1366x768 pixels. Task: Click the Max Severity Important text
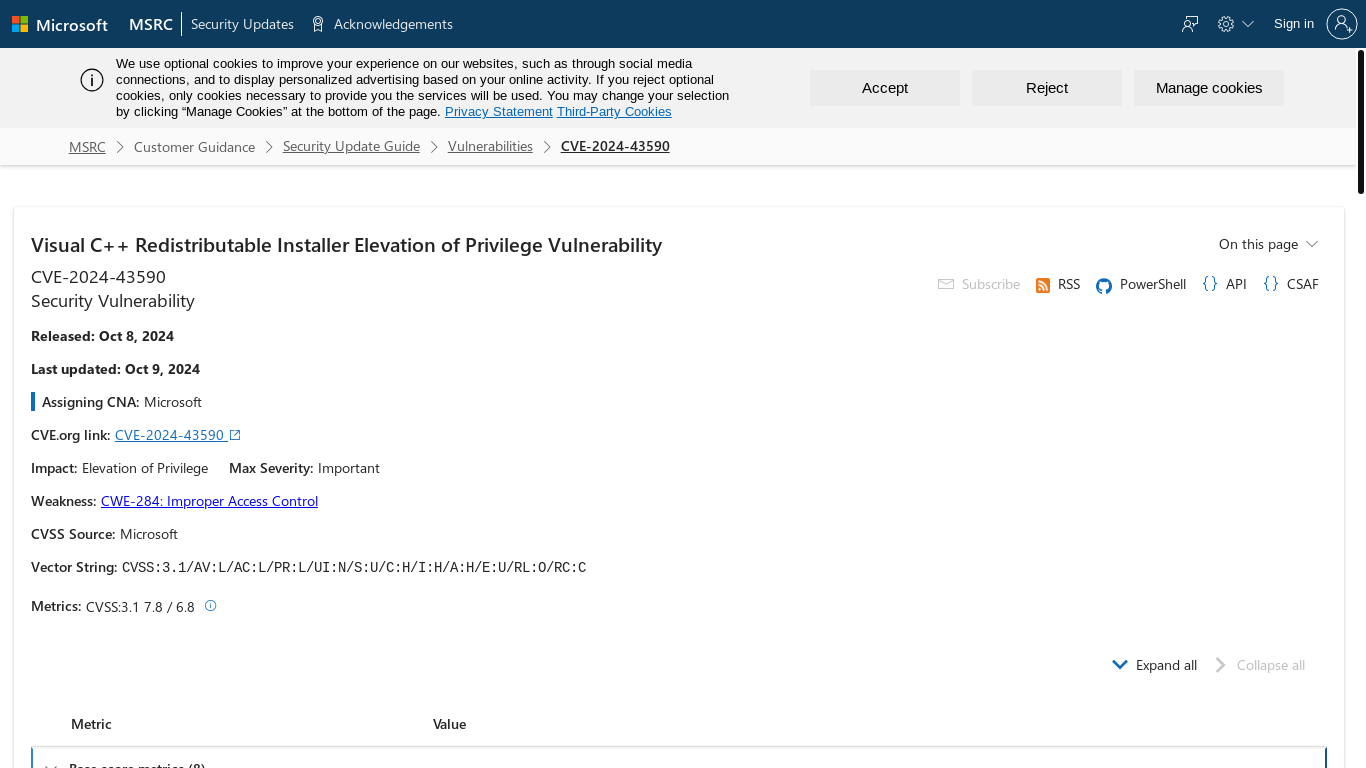point(304,468)
